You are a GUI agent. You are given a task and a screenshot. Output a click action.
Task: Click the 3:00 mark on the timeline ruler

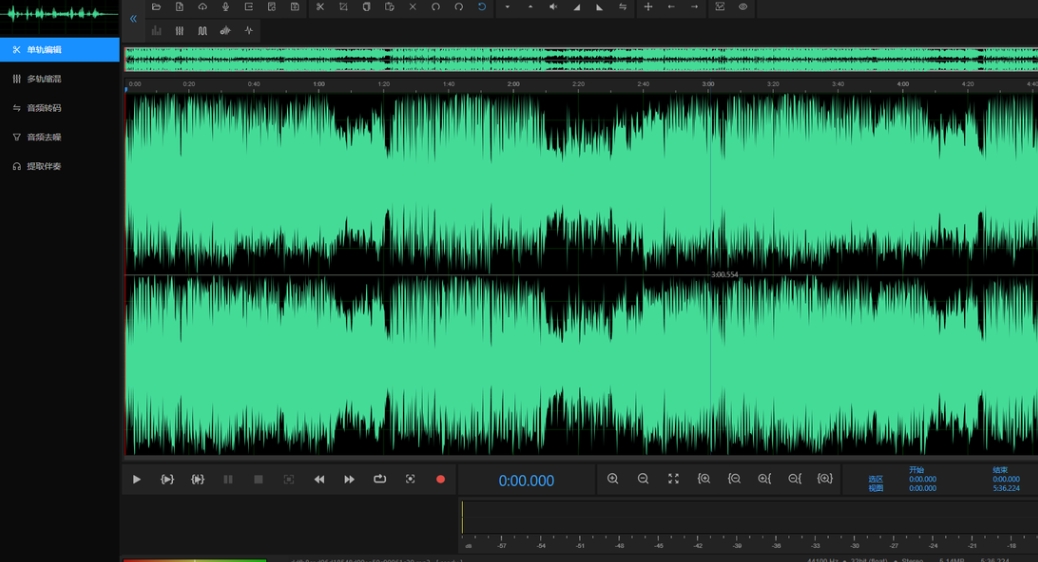coord(708,84)
